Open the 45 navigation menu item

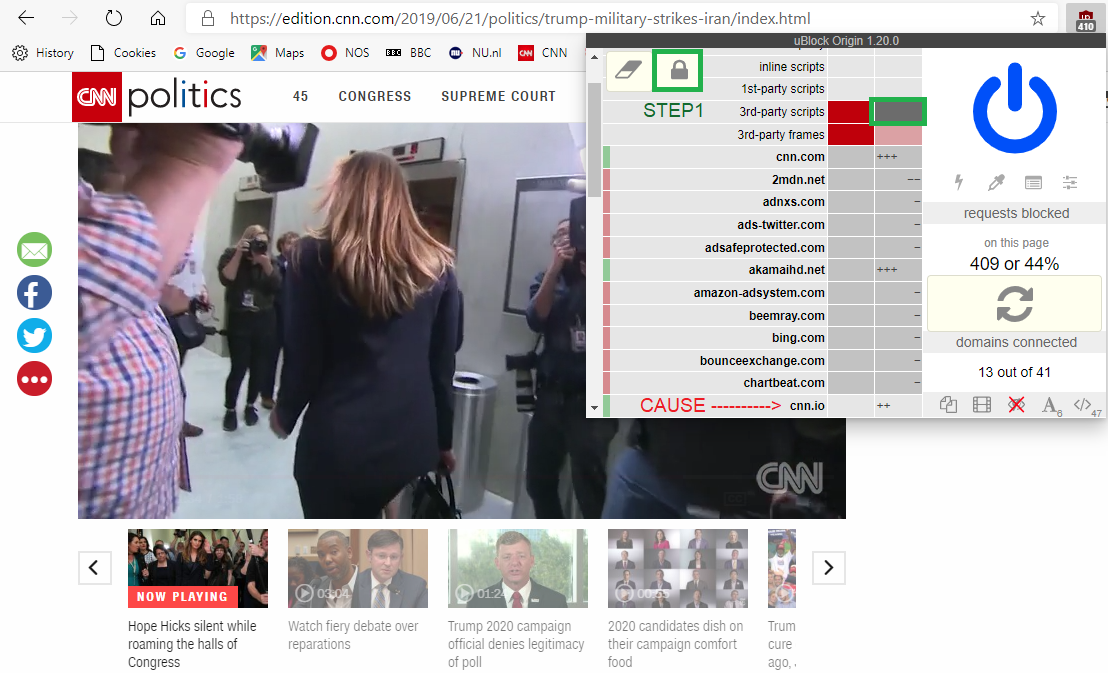[300, 96]
